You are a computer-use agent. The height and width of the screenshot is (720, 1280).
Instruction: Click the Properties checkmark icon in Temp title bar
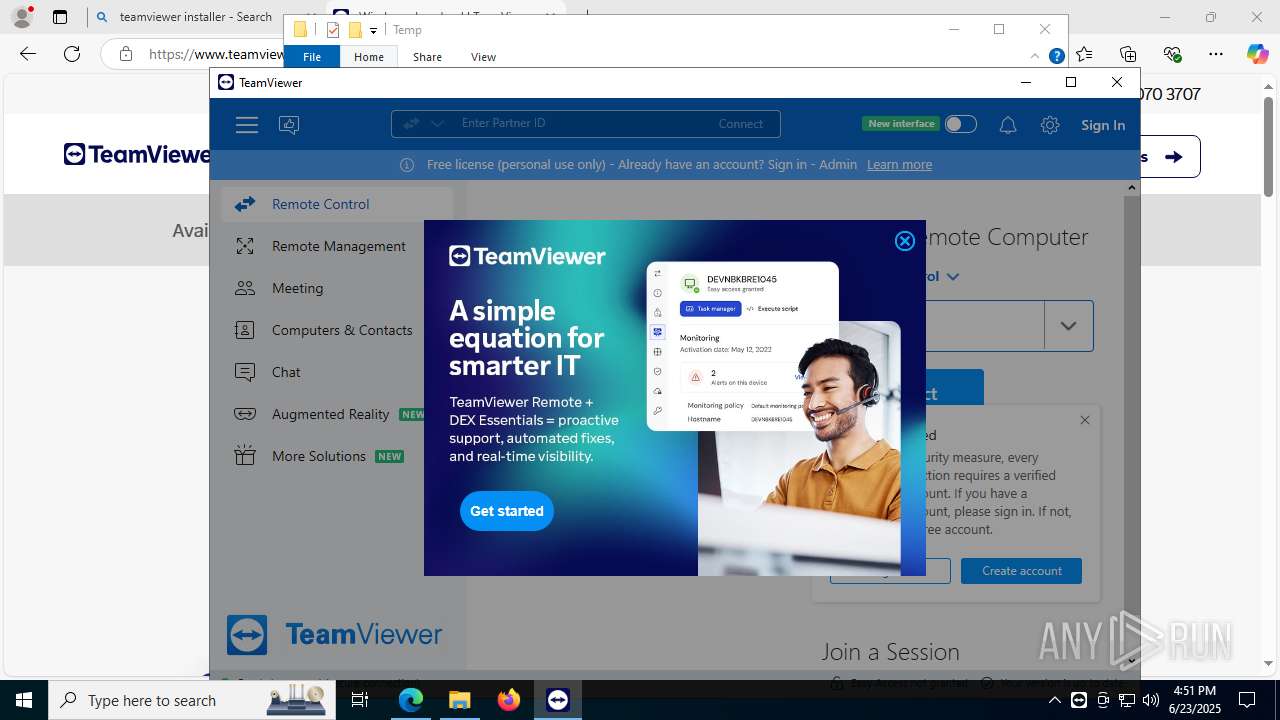click(x=334, y=30)
